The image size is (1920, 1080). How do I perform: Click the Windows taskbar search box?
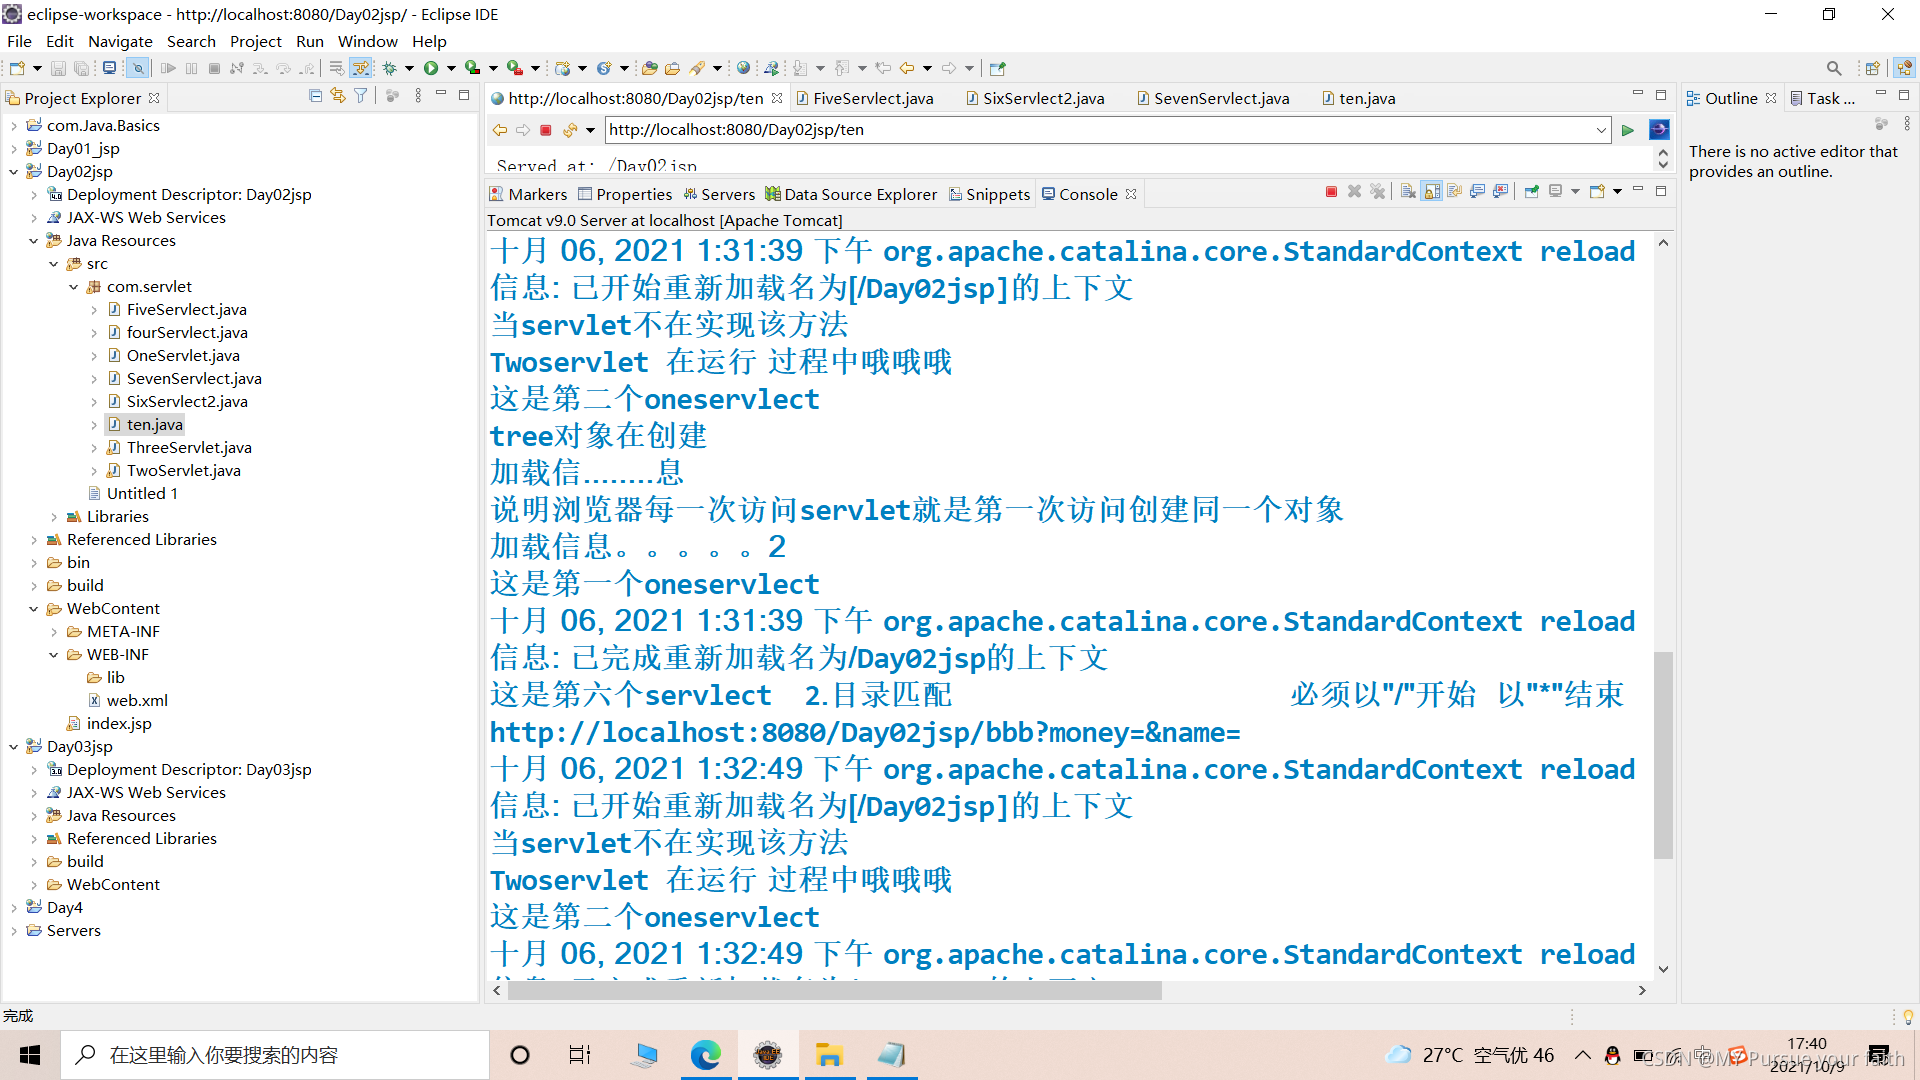[275, 1055]
